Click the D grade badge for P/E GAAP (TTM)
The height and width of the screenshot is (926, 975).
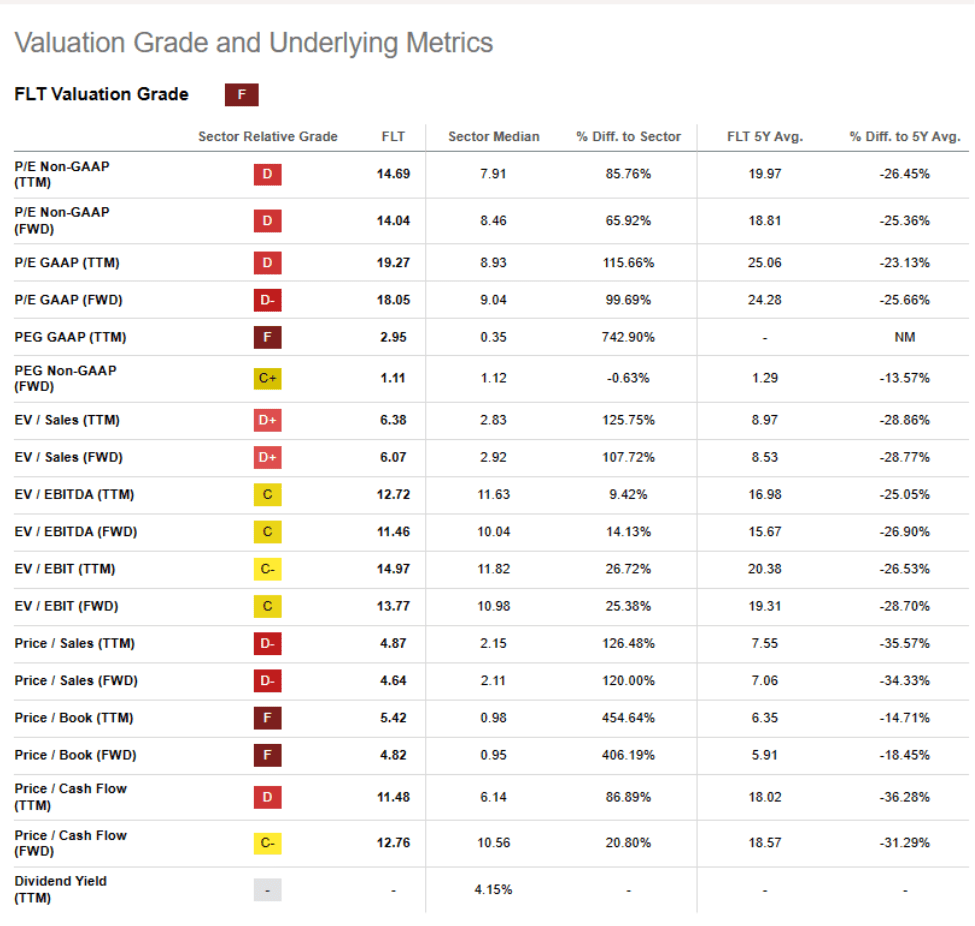(267, 262)
